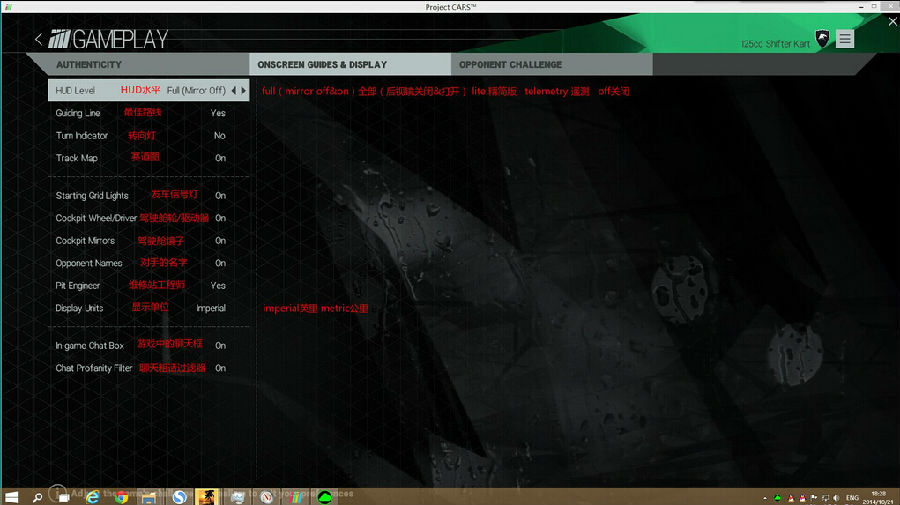The image size is (900, 505).
Task: Open the compass icon app in the taskbar
Action: (266, 497)
